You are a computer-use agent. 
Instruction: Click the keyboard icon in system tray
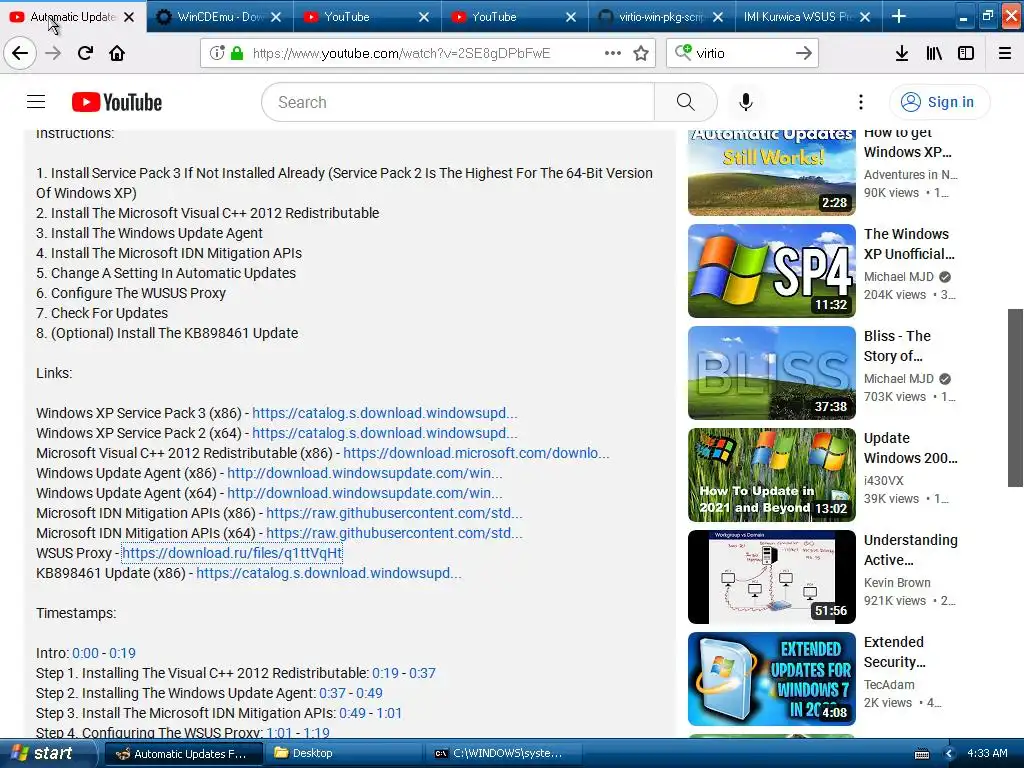tap(922, 754)
